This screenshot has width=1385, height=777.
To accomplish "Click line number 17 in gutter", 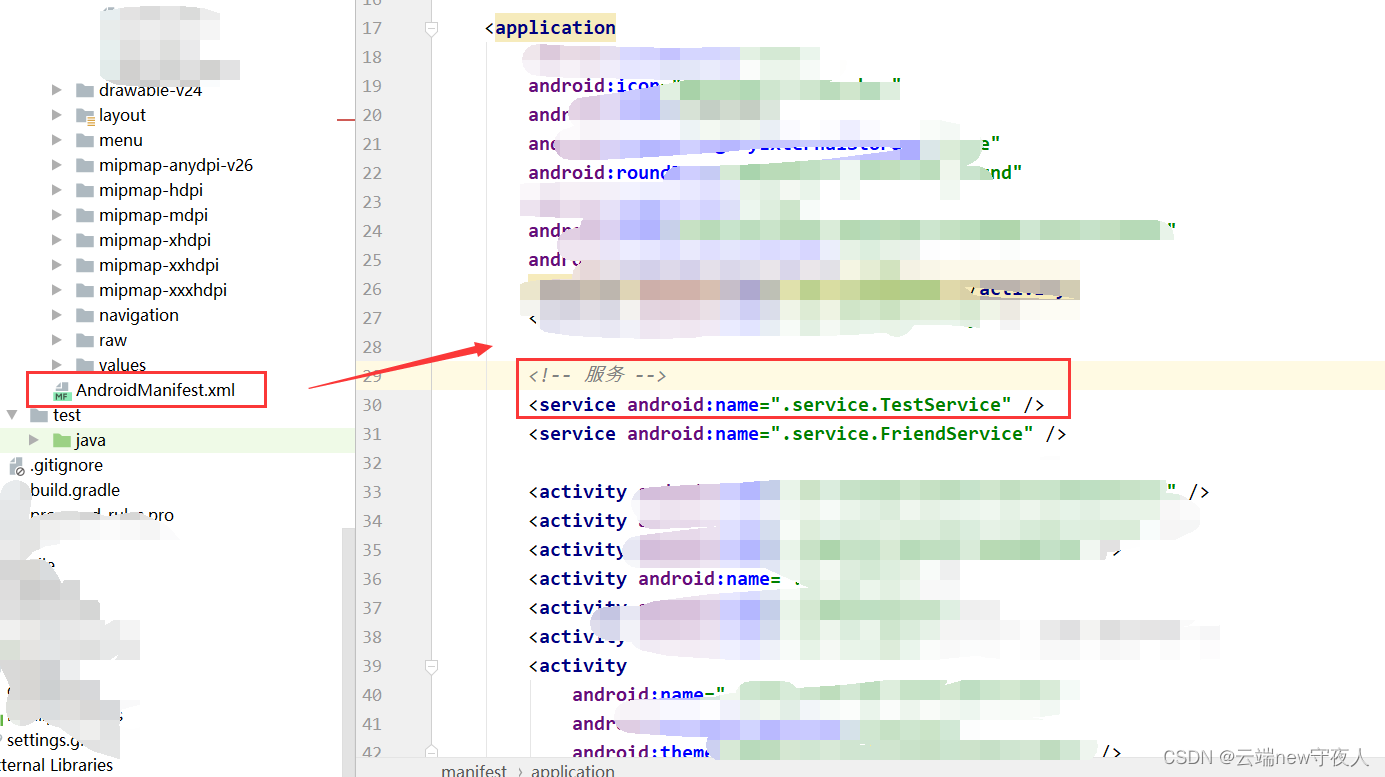I will click(372, 28).
